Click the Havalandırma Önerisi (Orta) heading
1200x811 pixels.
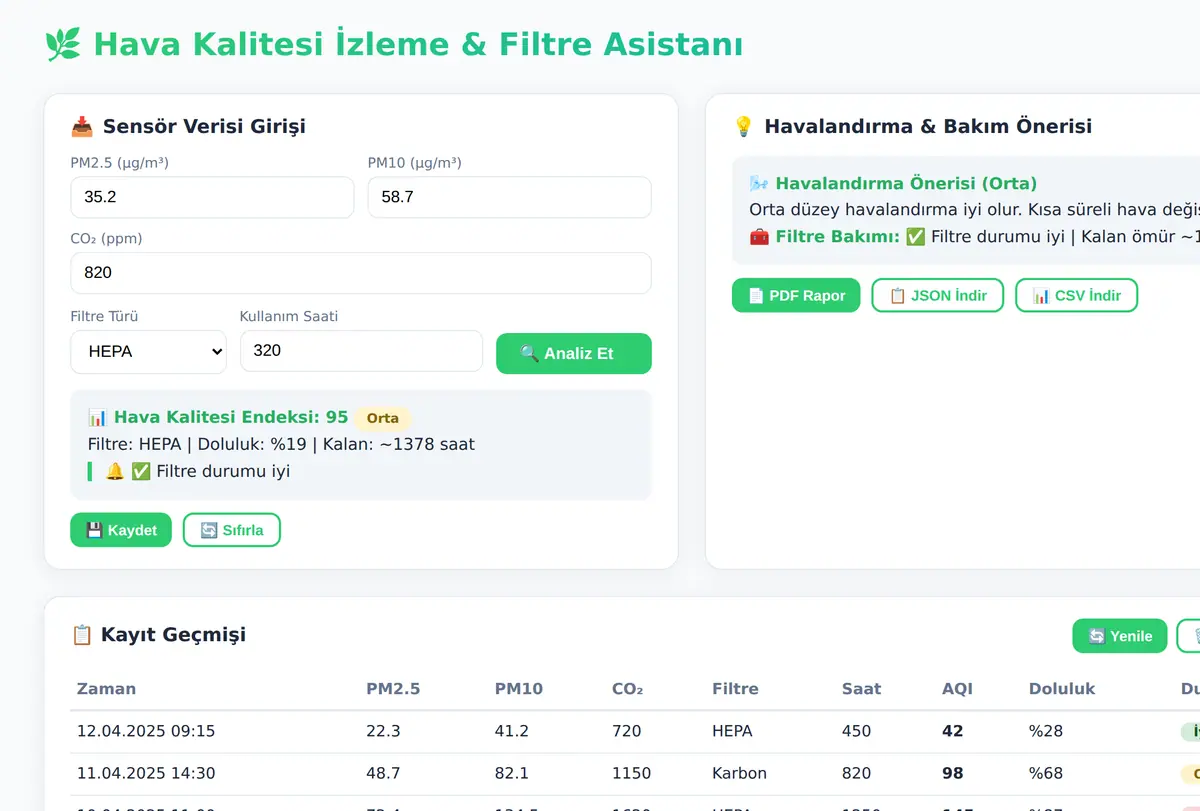906,184
